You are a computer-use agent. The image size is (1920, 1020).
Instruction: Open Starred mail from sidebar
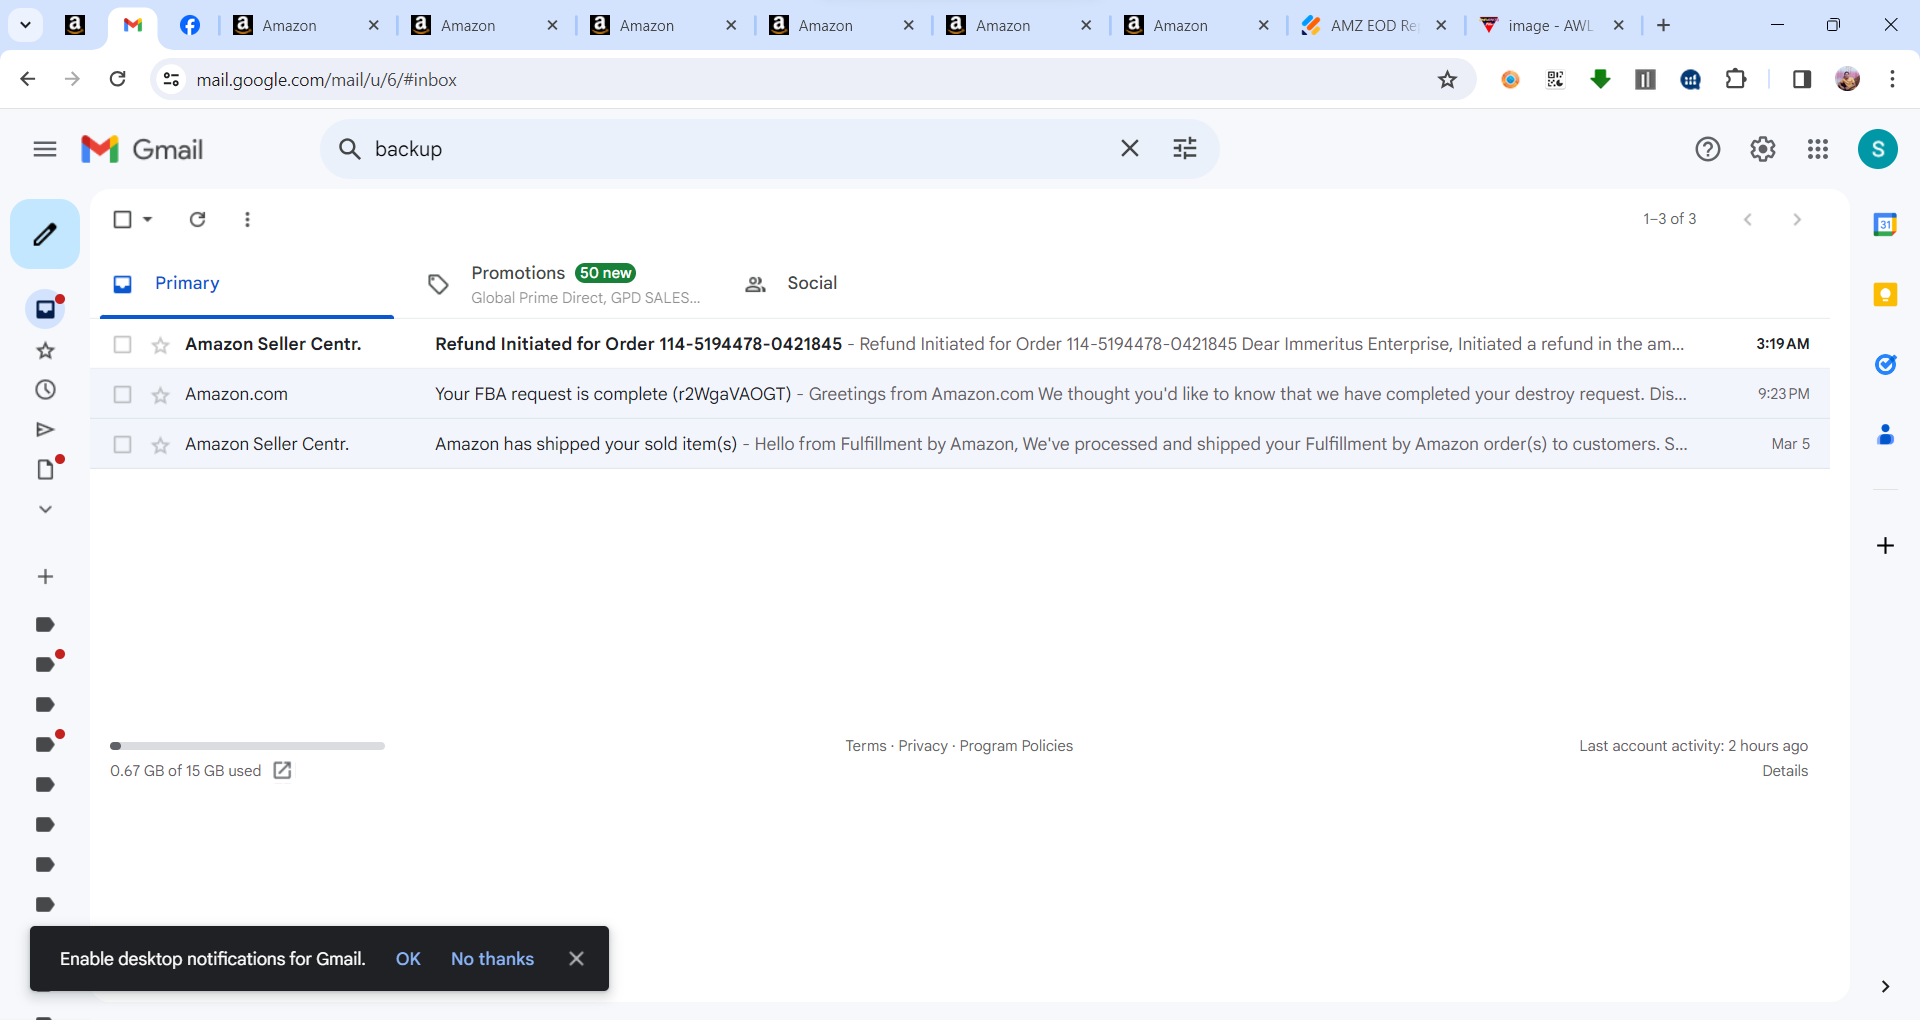pos(45,350)
